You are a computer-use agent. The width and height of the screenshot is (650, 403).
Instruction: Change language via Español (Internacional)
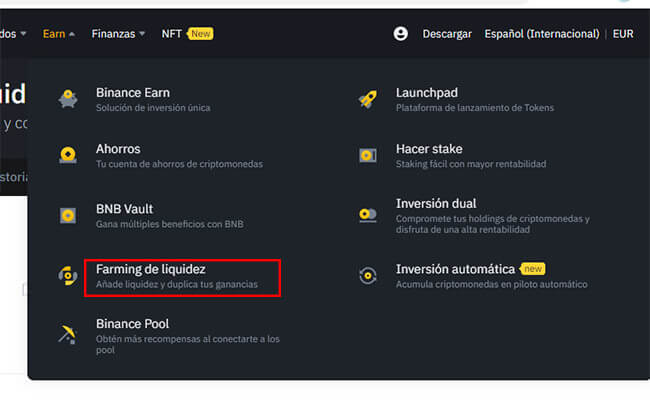pyautogui.click(x=542, y=34)
